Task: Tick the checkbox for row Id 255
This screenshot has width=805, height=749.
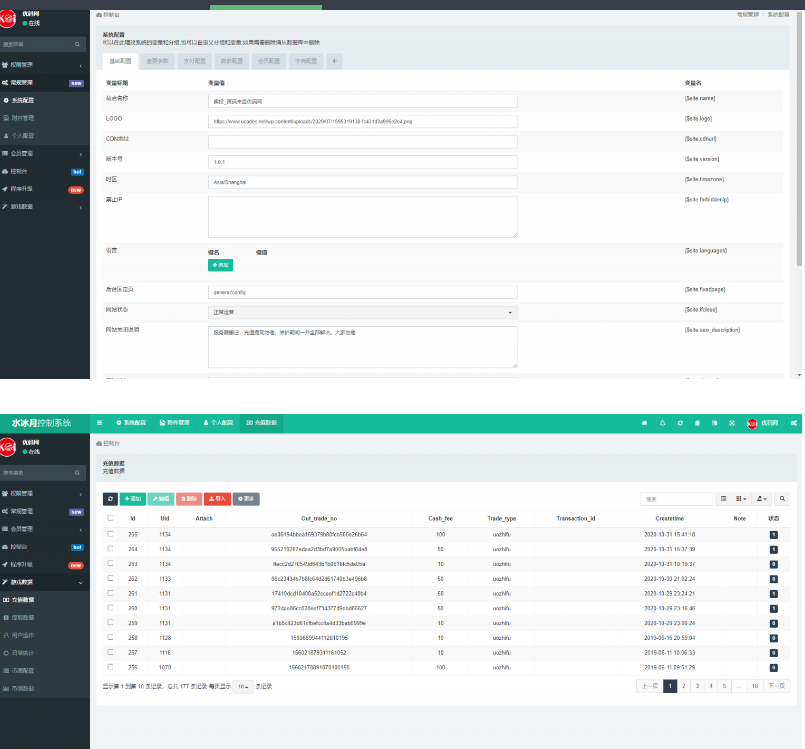Action: 110,535
